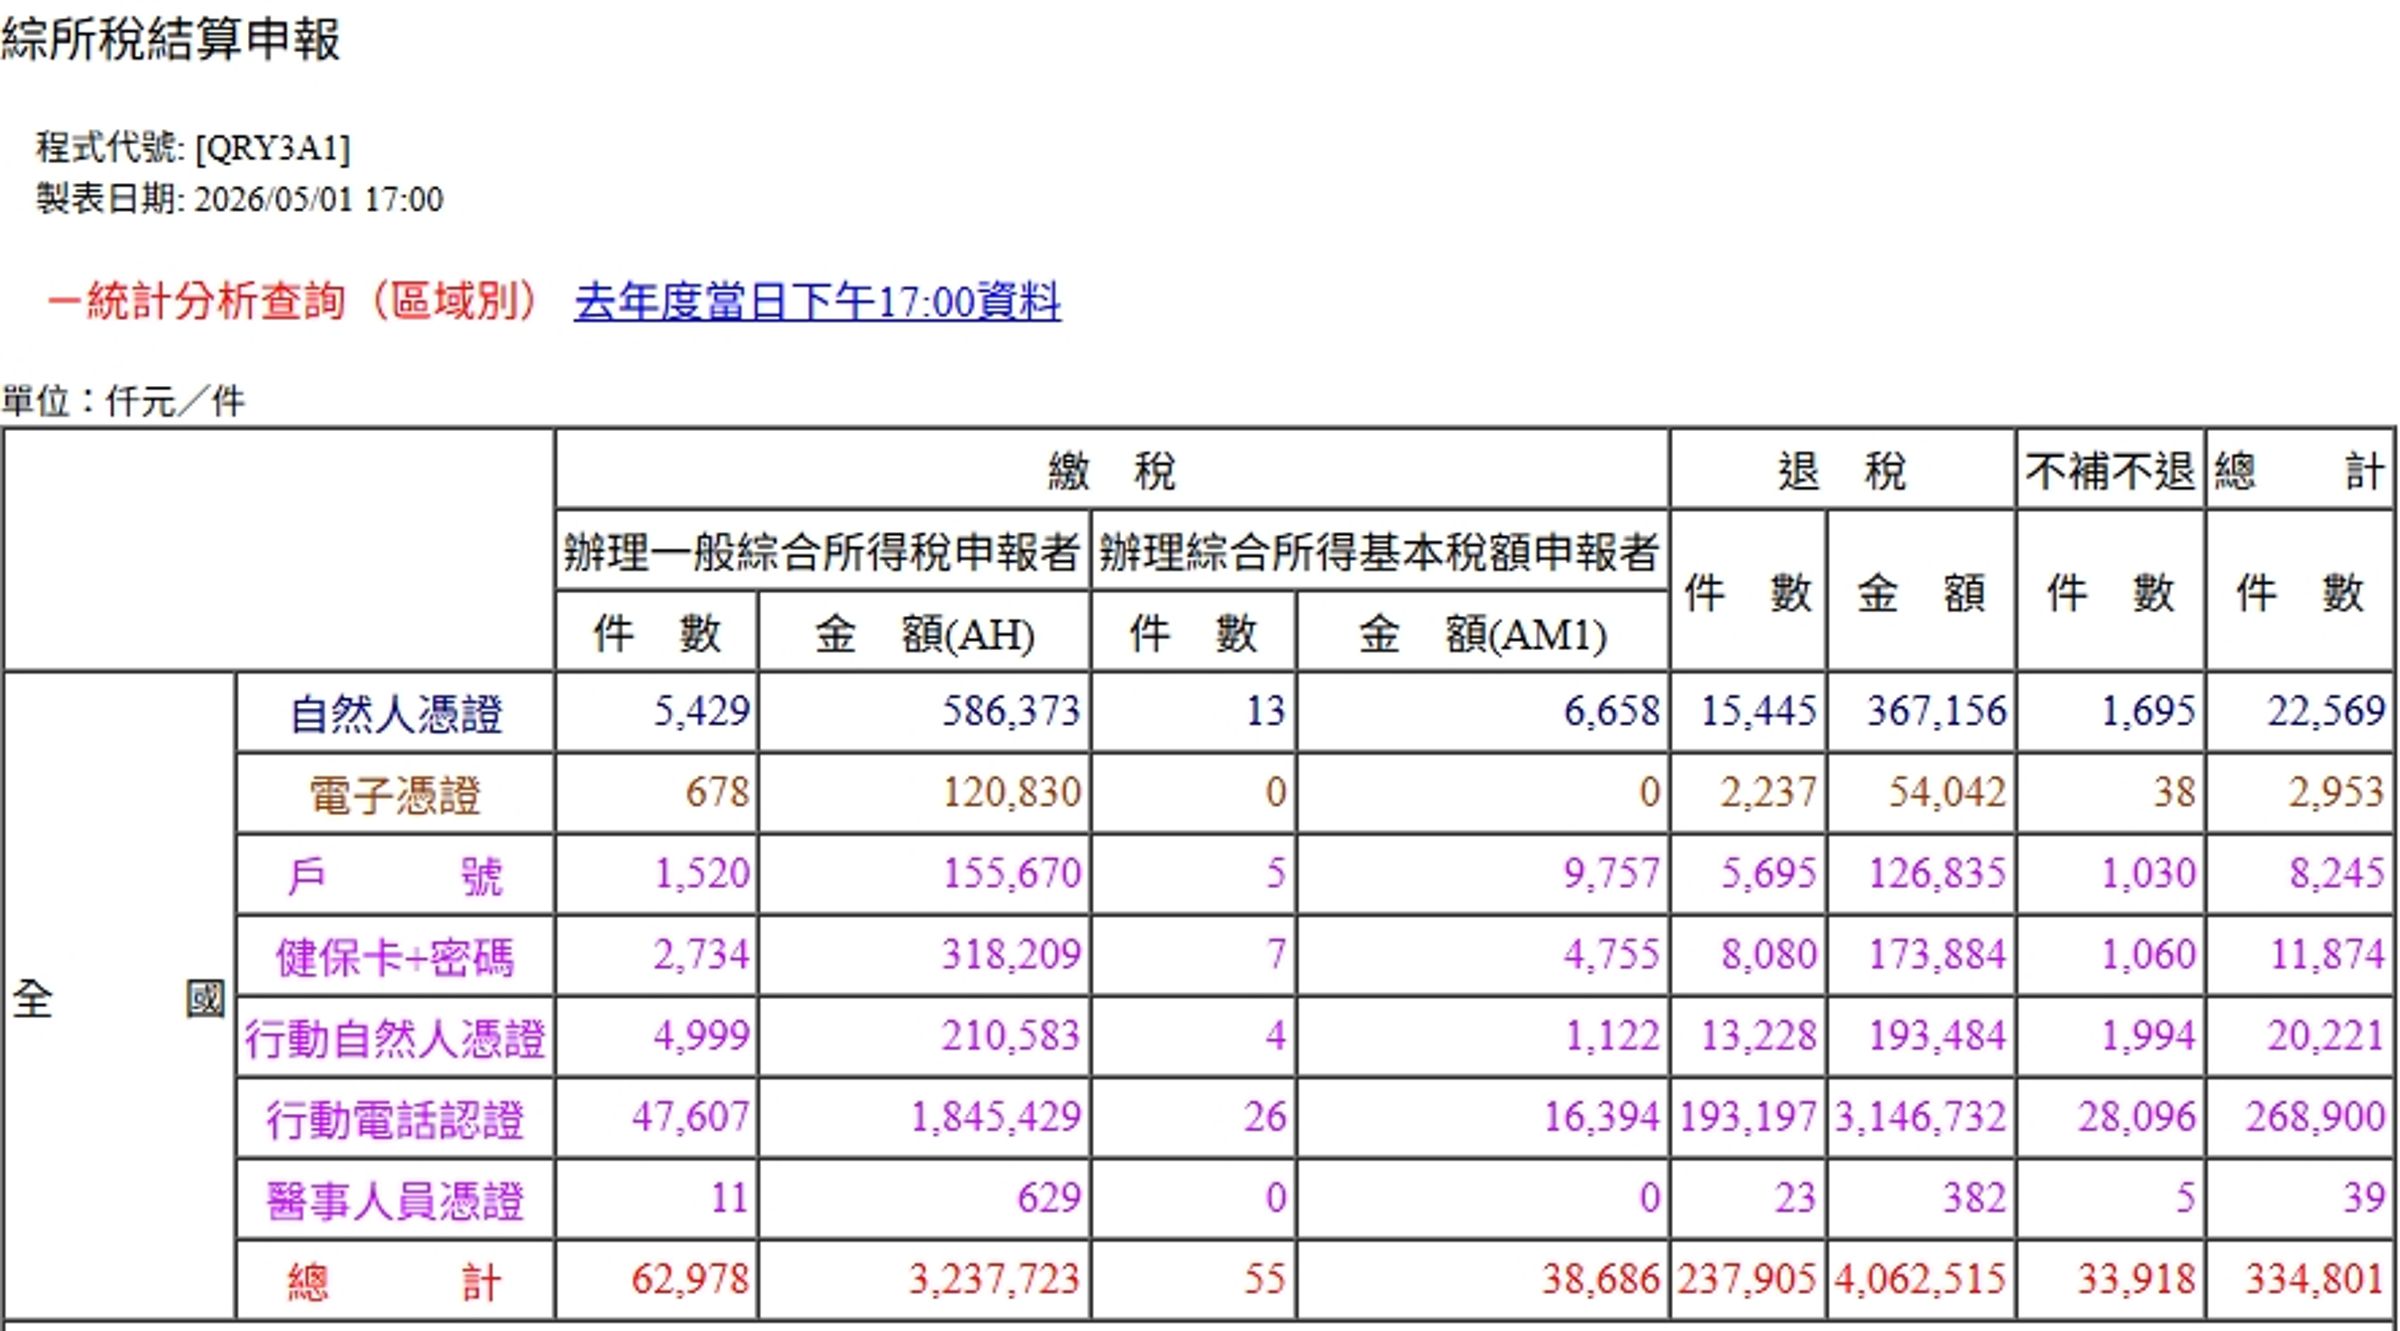Click row label 行動自然人憑證
Viewport: 2400px width, 1331px height.
click(395, 1038)
